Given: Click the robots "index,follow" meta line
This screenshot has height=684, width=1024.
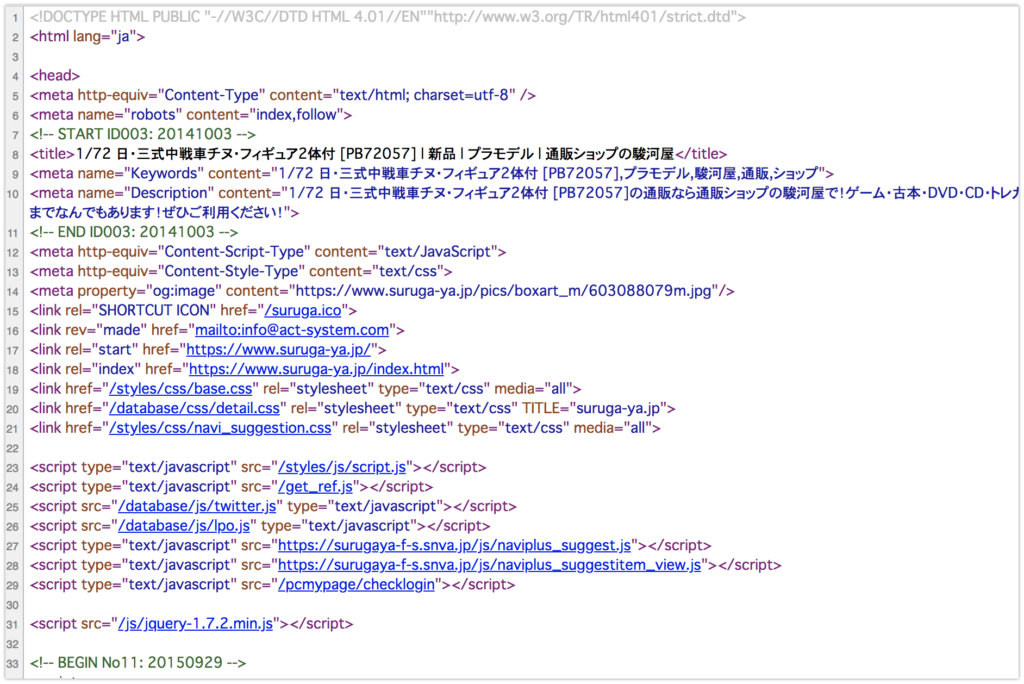Looking at the screenshot, I should pos(191,115).
